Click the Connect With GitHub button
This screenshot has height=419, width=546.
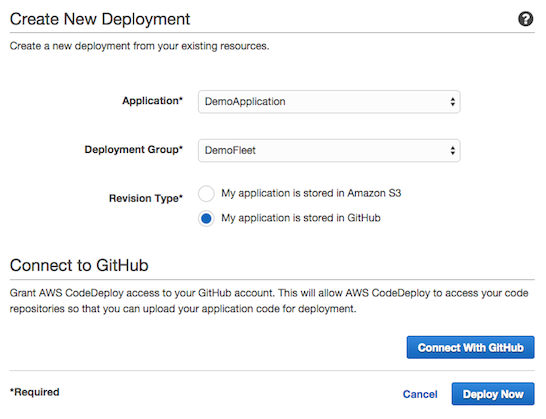tap(470, 347)
